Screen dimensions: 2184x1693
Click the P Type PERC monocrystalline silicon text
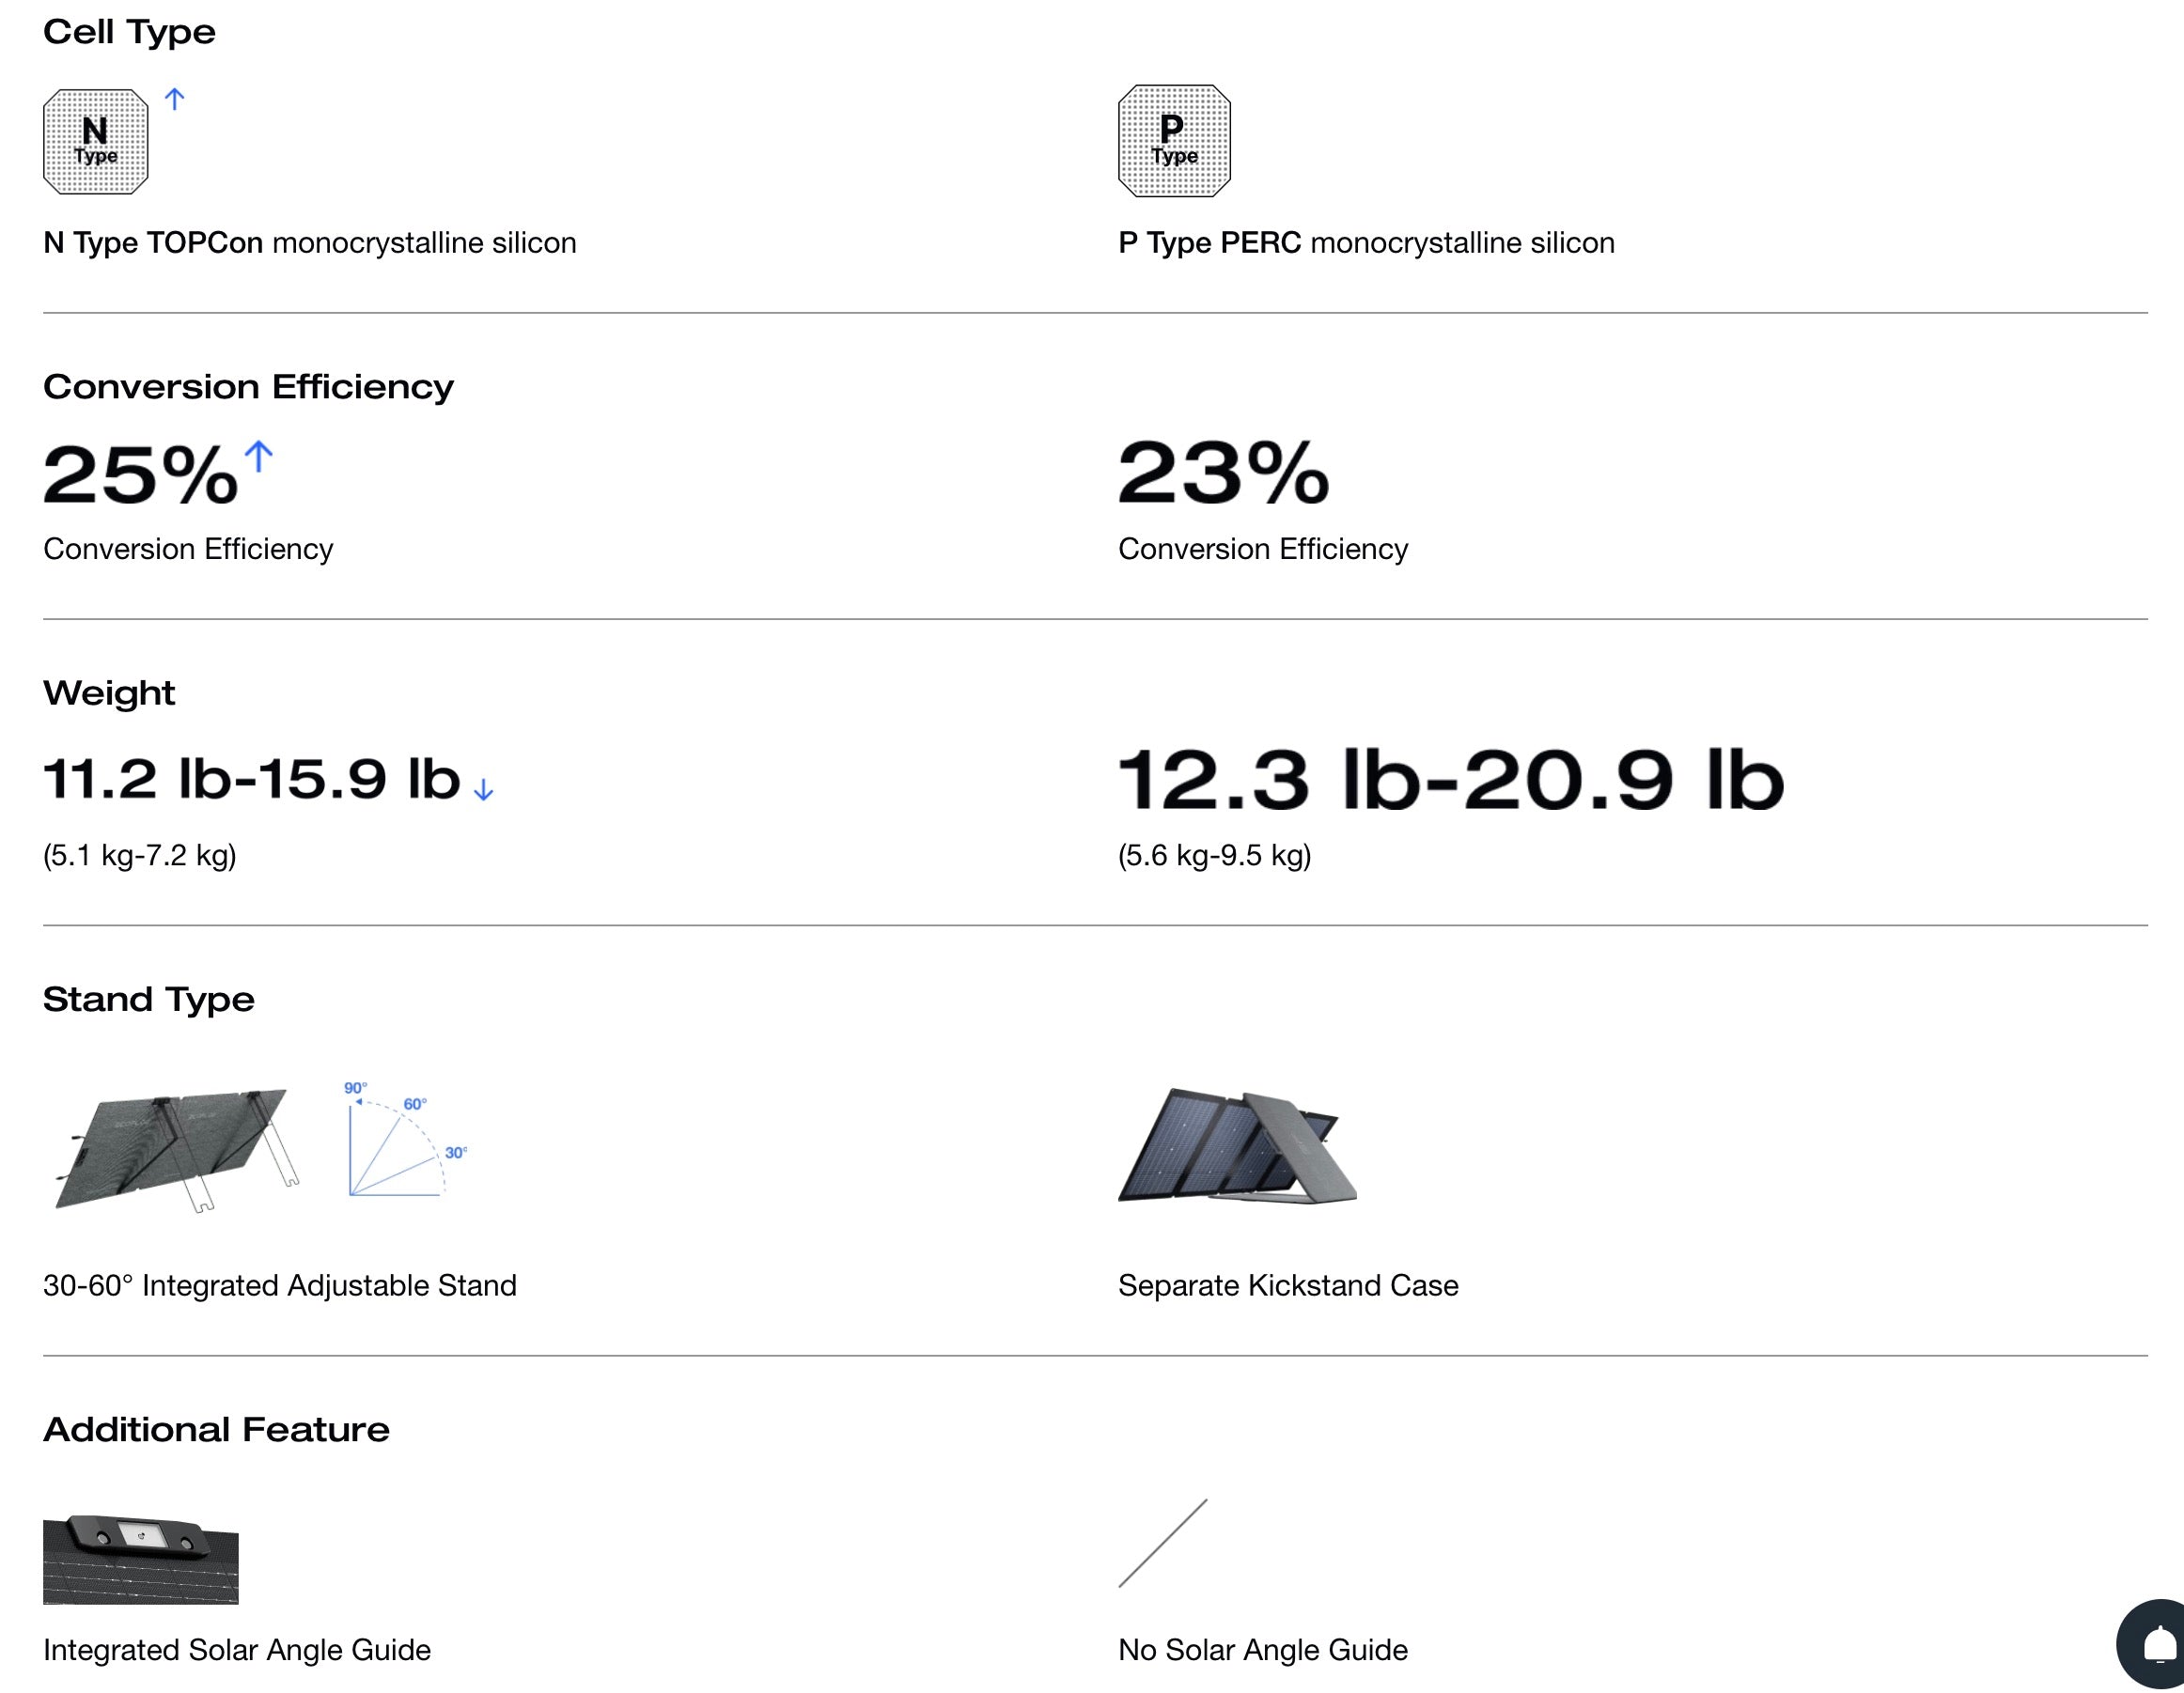[x=1366, y=243]
